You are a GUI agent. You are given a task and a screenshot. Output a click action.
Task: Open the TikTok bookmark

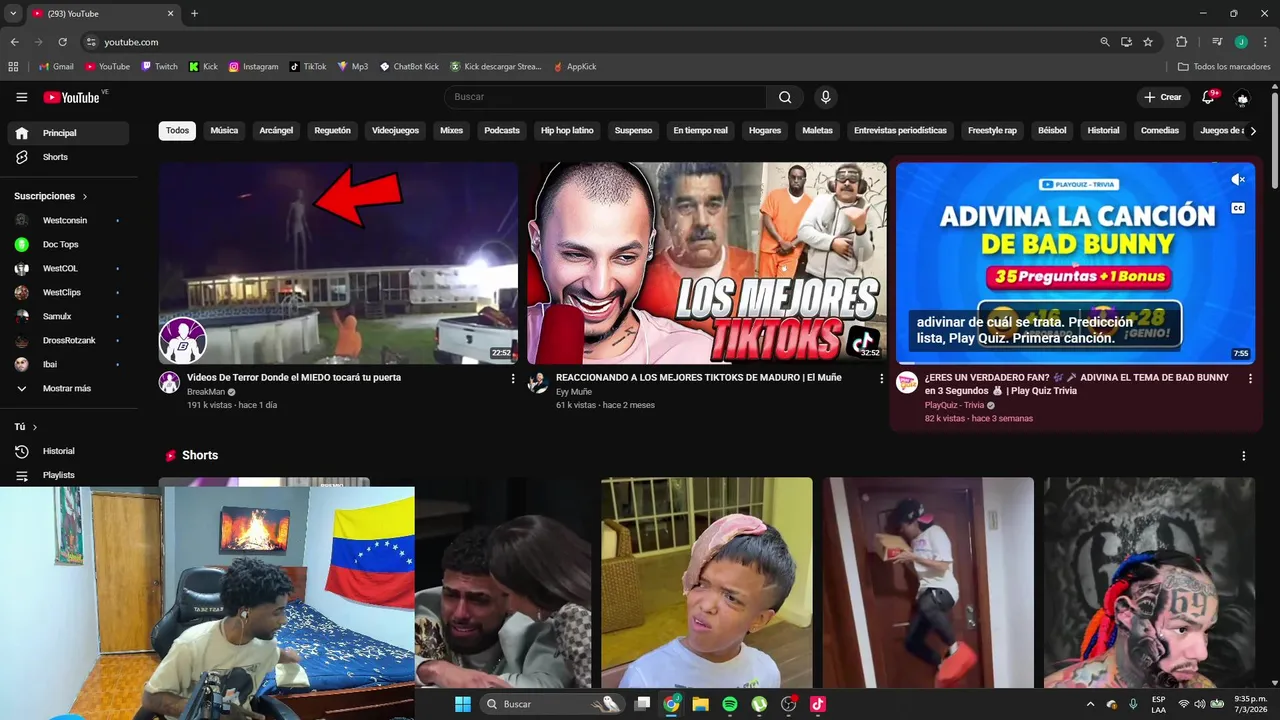pos(308,67)
